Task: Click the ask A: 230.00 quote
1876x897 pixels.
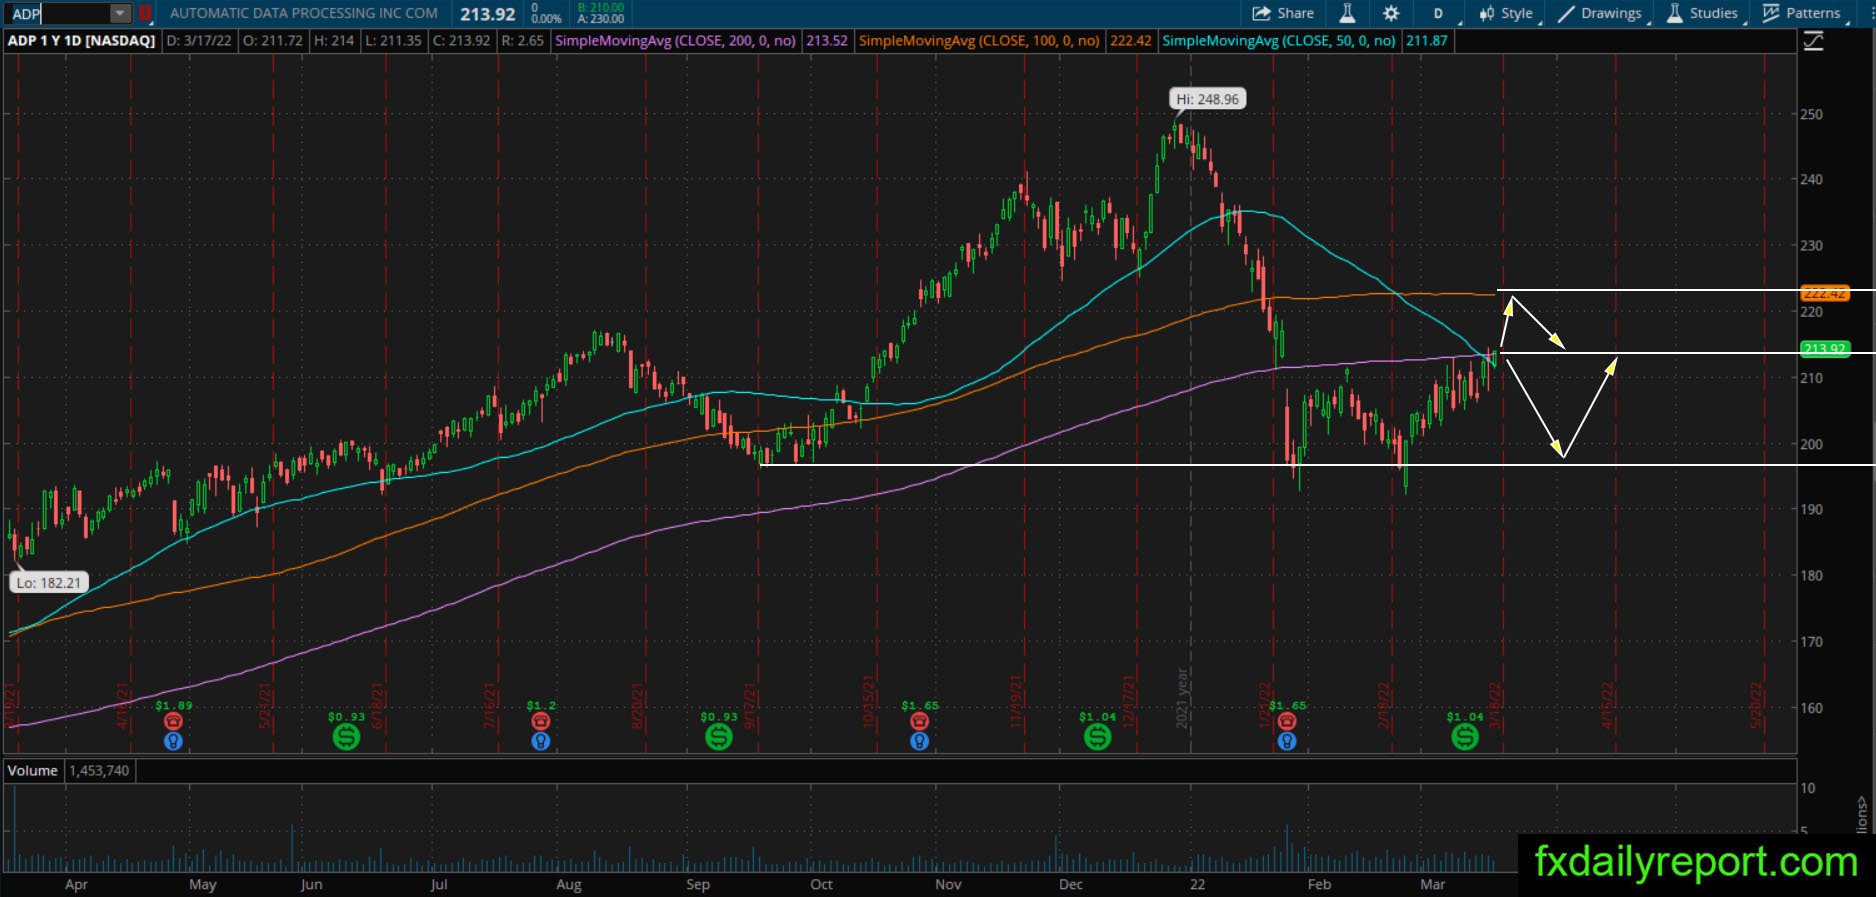Action: tap(601, 19)
